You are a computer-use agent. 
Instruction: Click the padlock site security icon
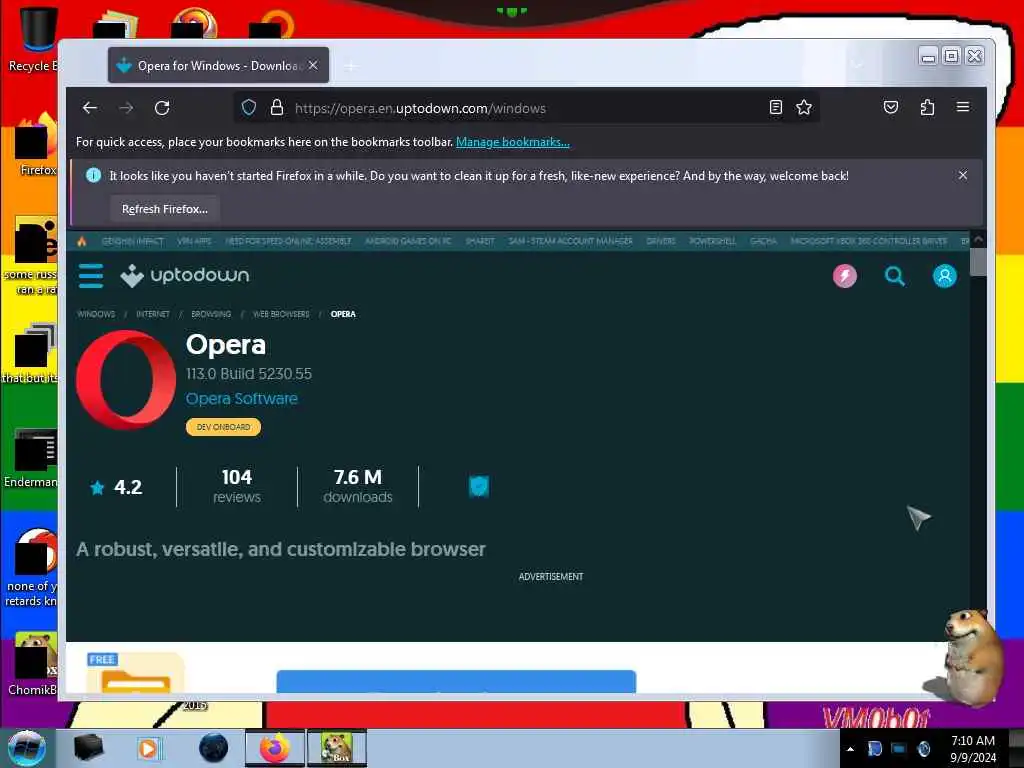click(x=277, y=108)
